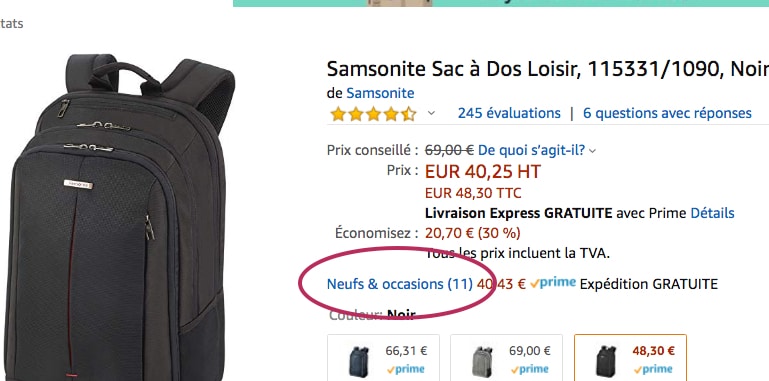Click Prime badge under 66,31 € price

click(406, 369)
